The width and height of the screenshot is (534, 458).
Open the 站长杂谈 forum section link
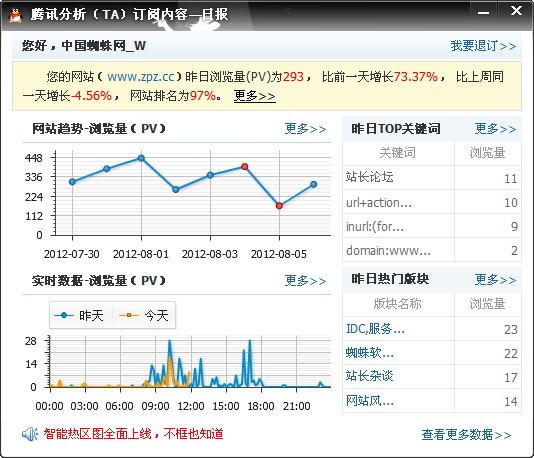coord(370,376)
